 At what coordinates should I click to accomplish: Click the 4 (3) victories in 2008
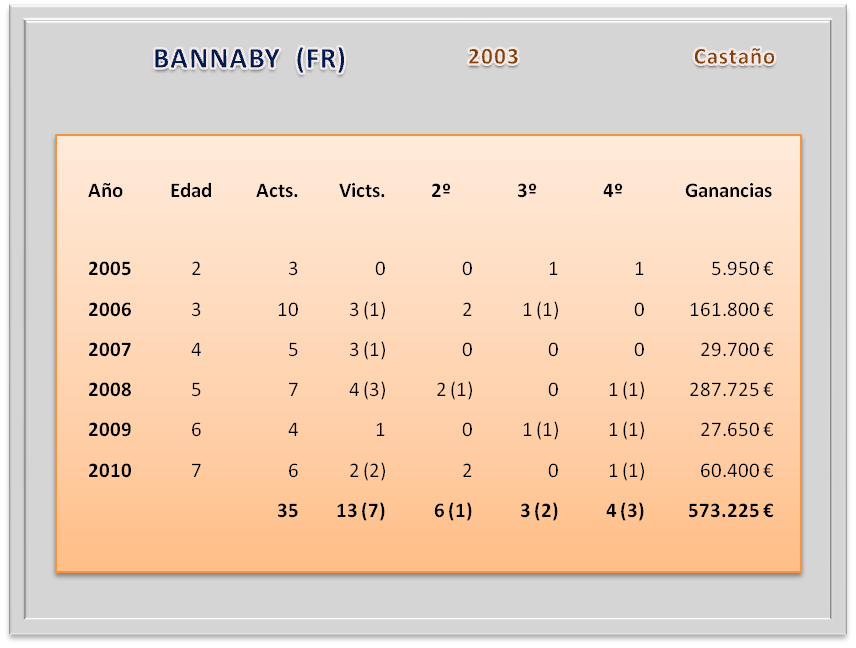point(367,390)
